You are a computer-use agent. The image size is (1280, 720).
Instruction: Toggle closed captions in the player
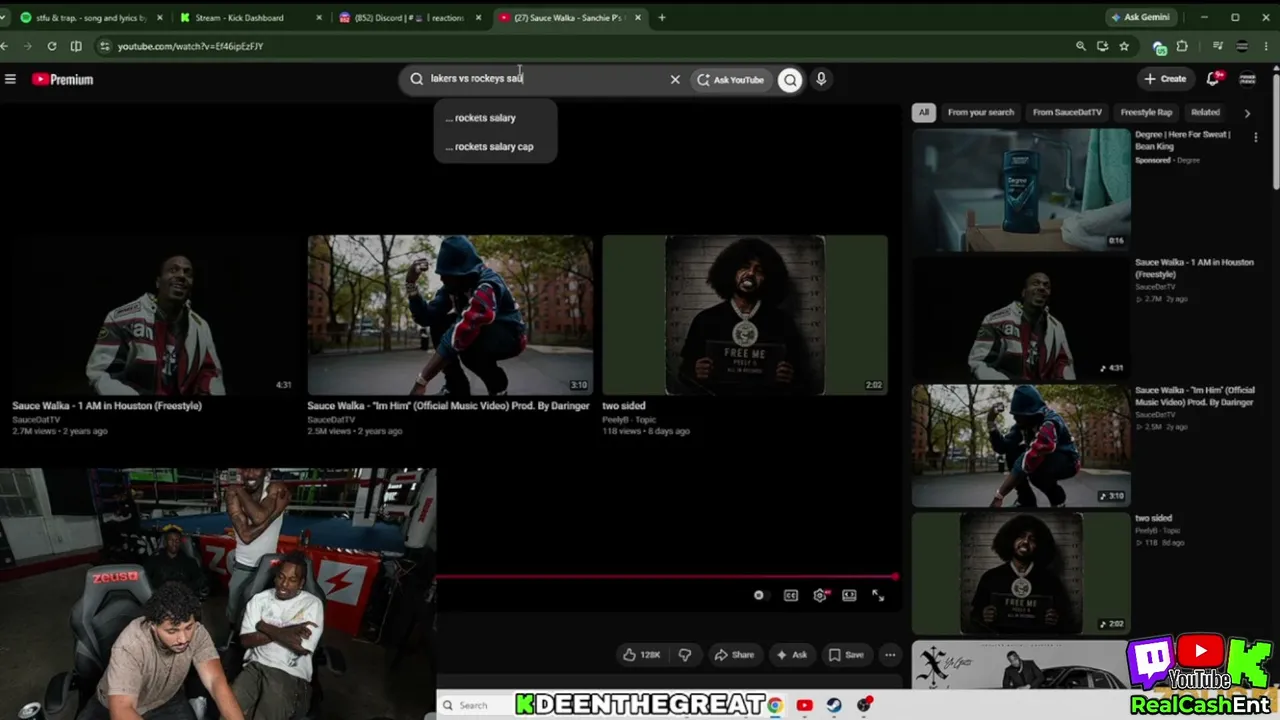click(791, 596)
